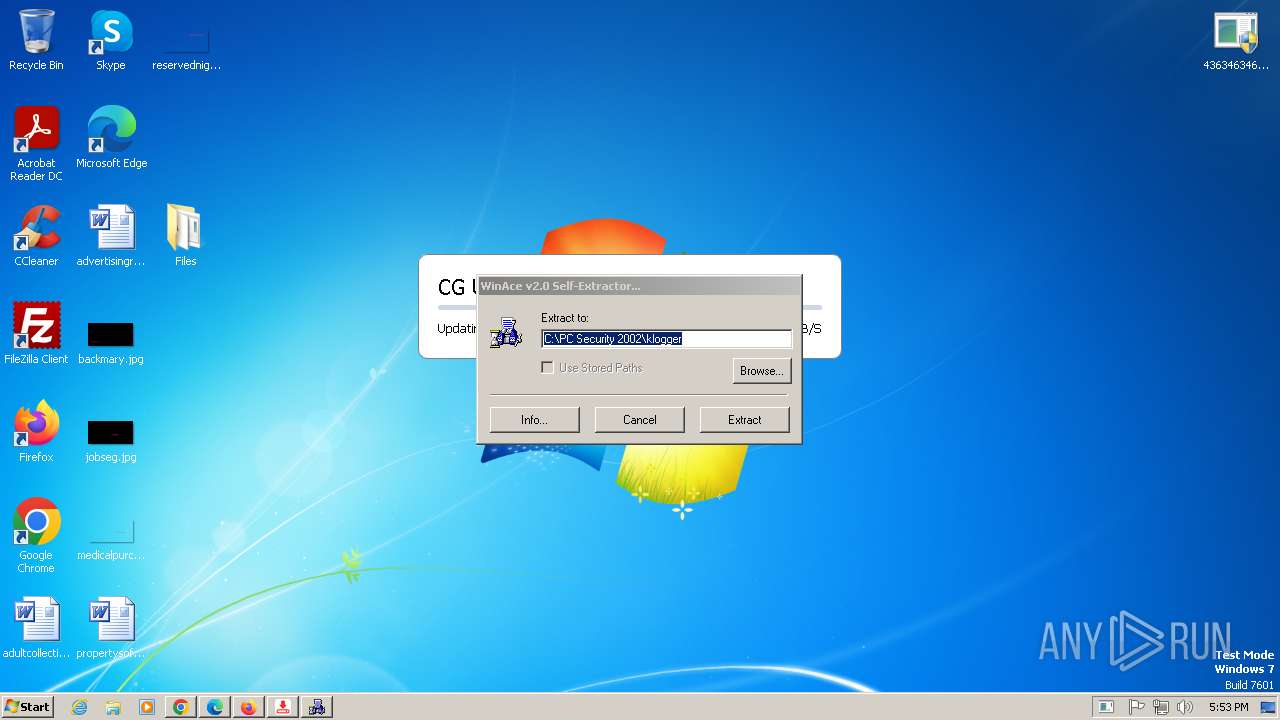Viewport: 1280px width, 720px height.
Task: Launch Microsoft Edge from the desktop
Action: [111, 137]
